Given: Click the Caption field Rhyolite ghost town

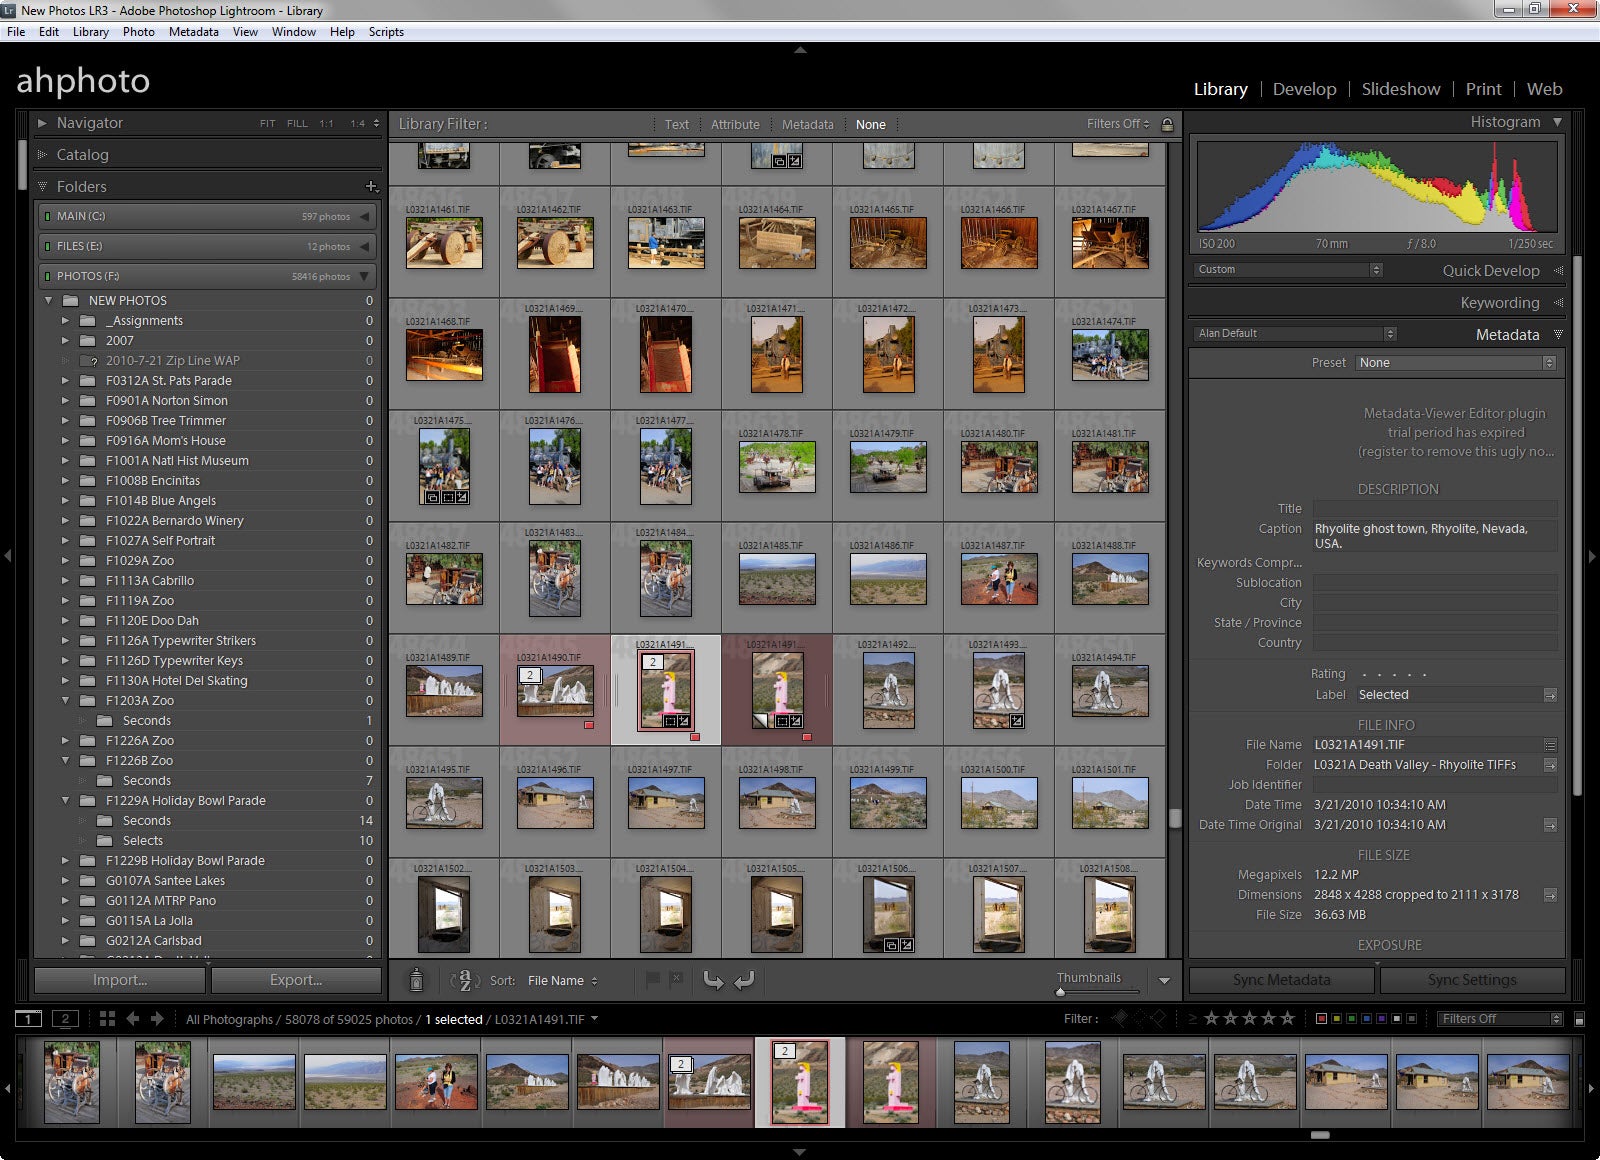Looking at the screenshot, I should (1435, 536).
